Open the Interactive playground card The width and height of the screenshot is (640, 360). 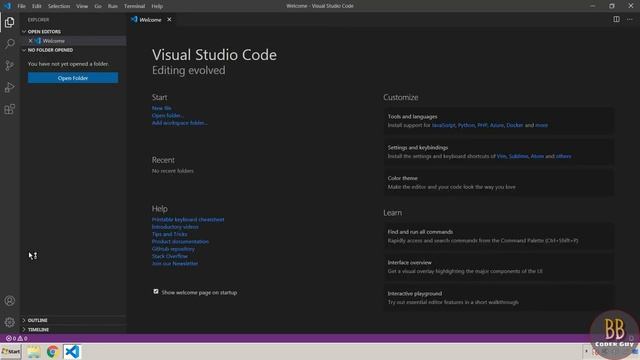[498, 298]
